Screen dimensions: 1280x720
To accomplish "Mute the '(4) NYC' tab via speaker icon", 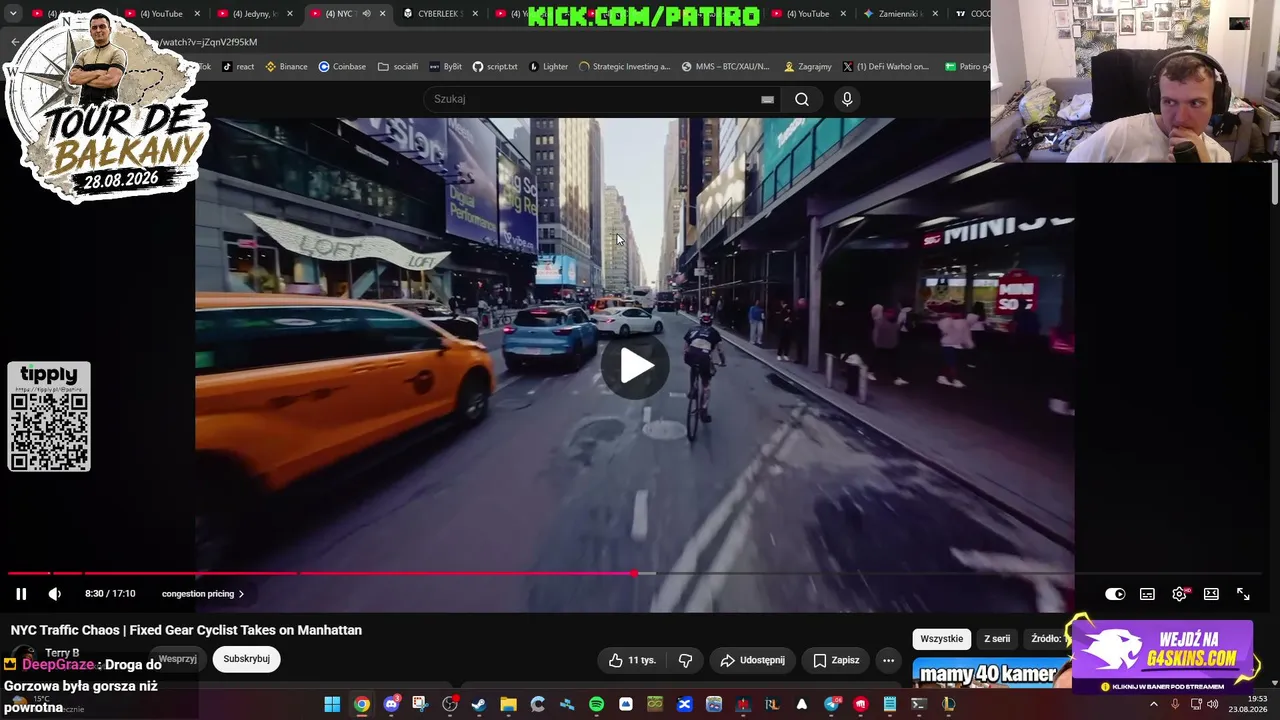I will [366, 14].
